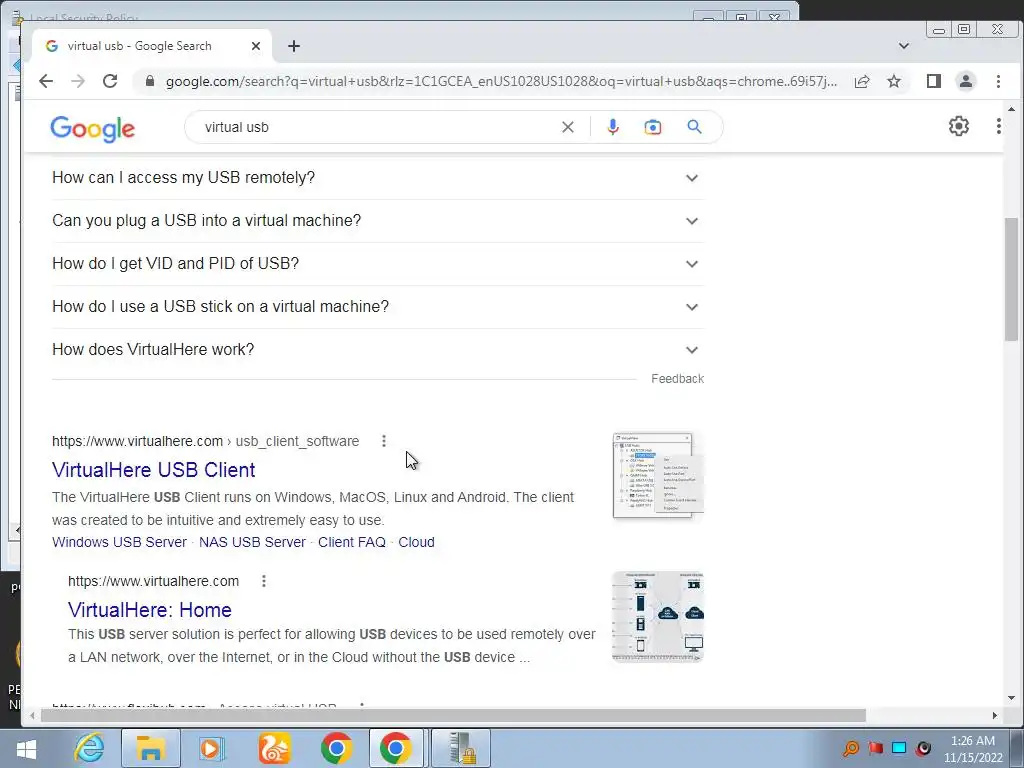Image resolution: width=1024 pixels, height=768 pixels.
Task: Follow the Windows USB Server sitelink
Action: pyautogui.click(x=120, y=542)
